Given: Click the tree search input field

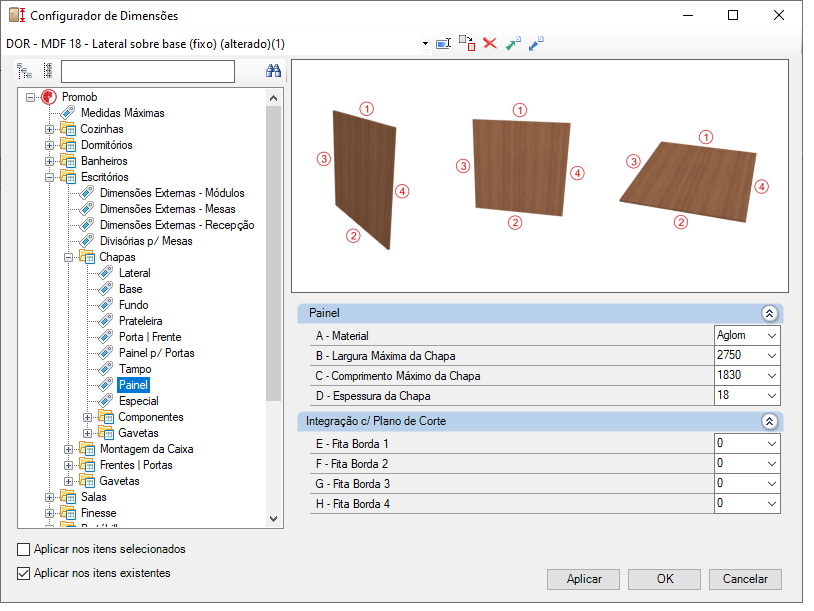Looking at the screenshot, I should pyautogui.click(x=148, y=72).
